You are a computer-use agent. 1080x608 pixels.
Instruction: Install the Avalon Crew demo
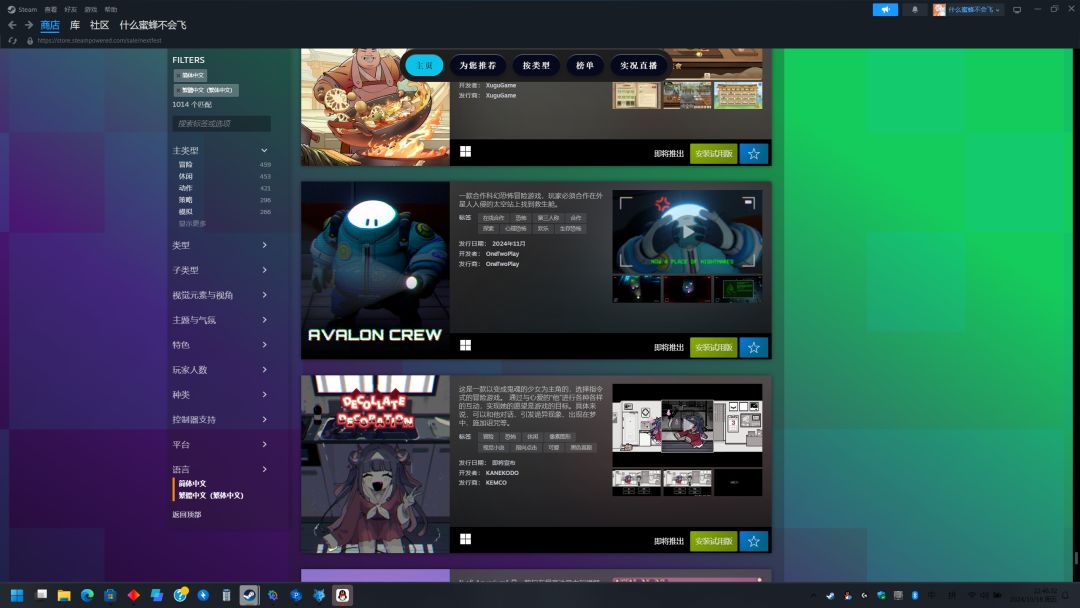(714, 347)
